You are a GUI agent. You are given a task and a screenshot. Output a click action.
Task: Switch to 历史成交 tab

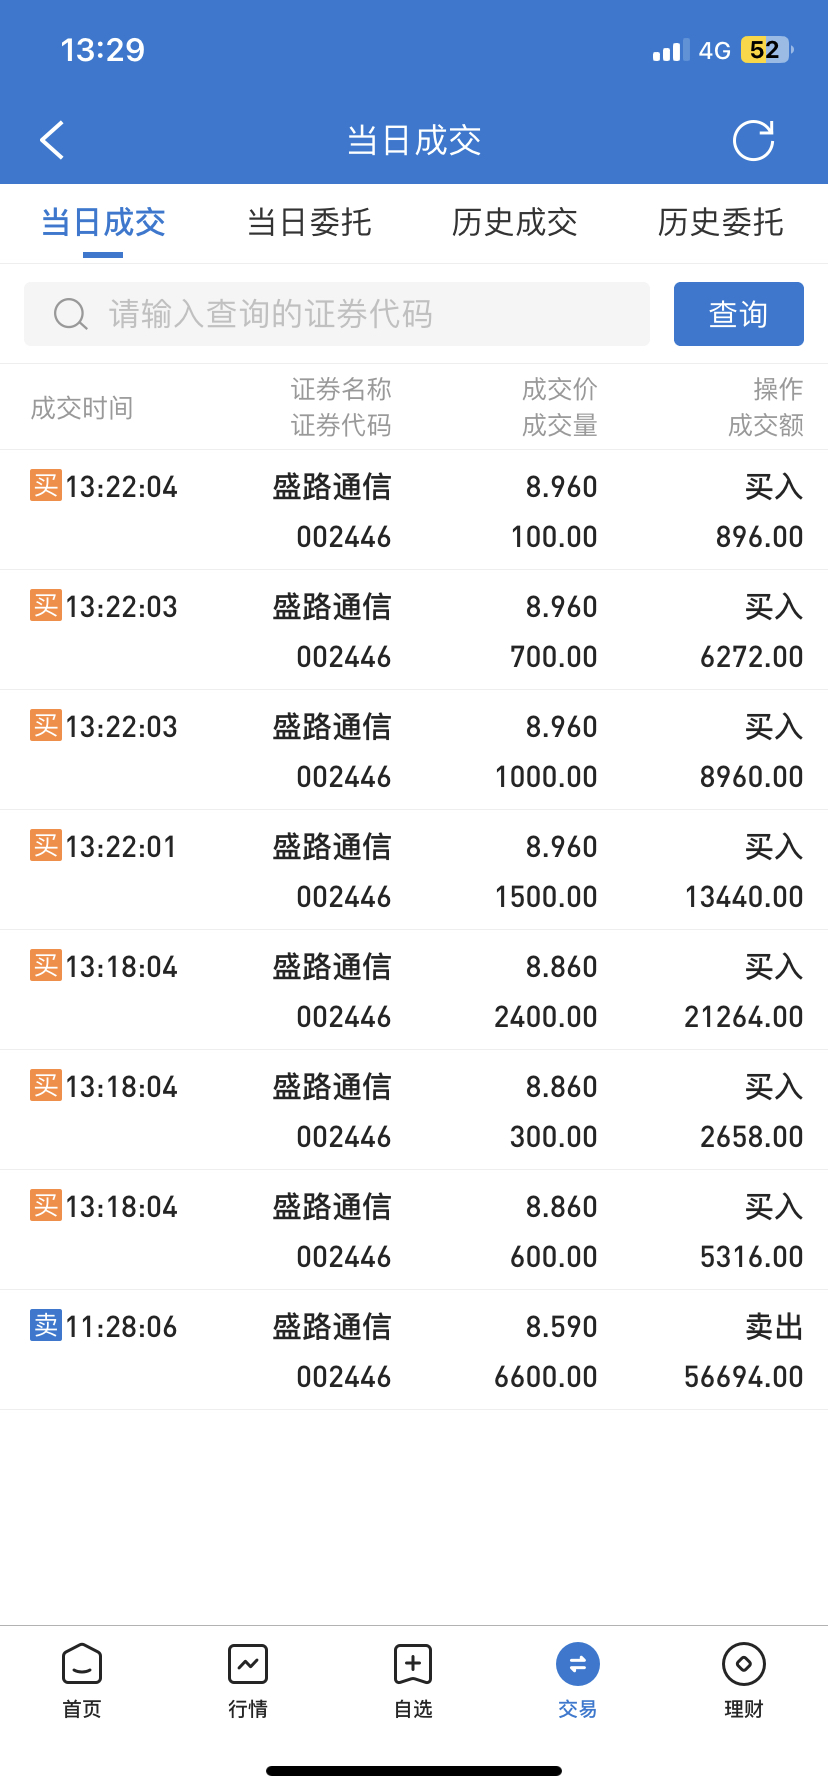515,222
